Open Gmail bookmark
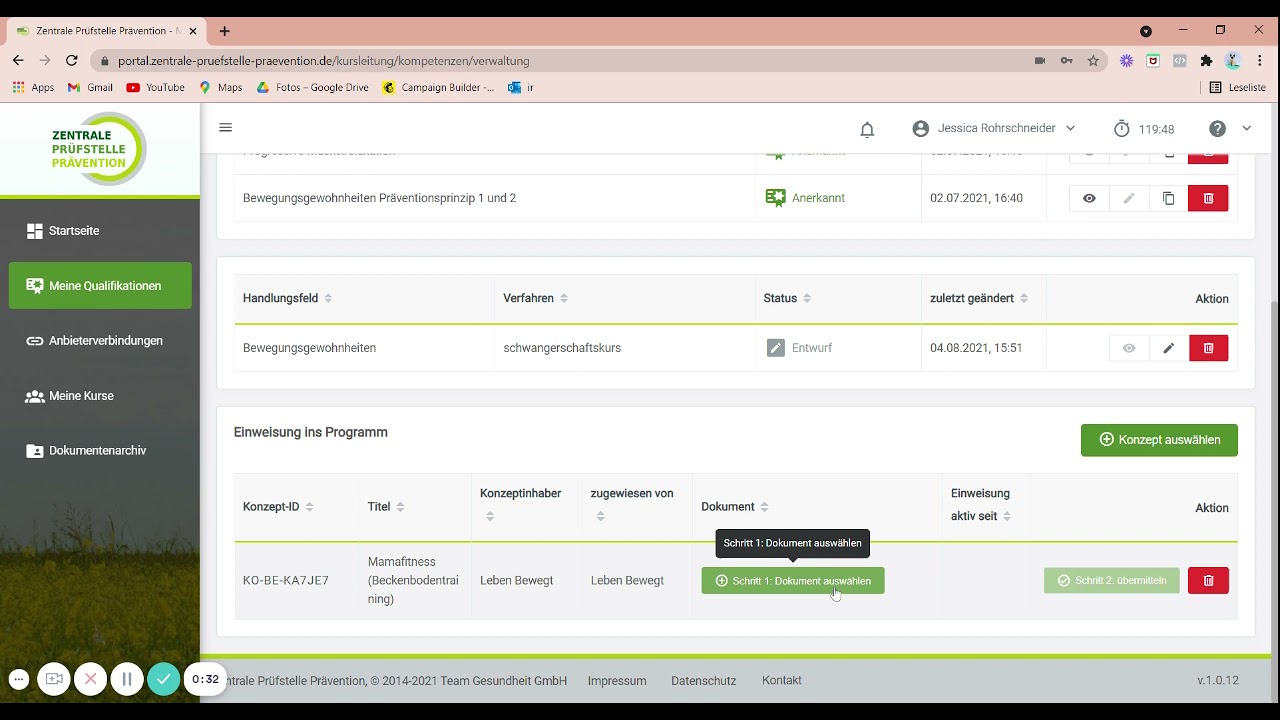The height and width of the screenshot is (720, 1280). 90,88
